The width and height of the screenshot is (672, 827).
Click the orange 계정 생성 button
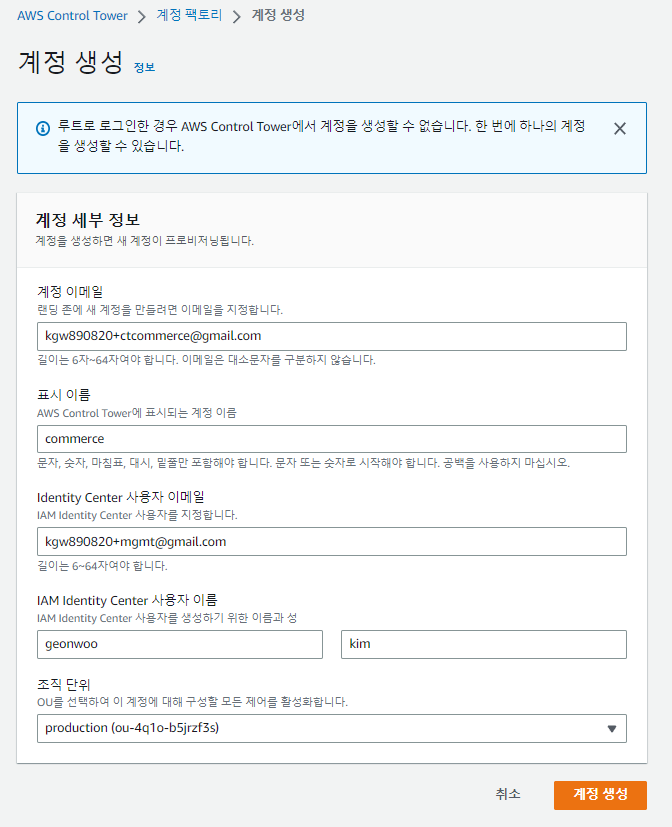point(600,795)
